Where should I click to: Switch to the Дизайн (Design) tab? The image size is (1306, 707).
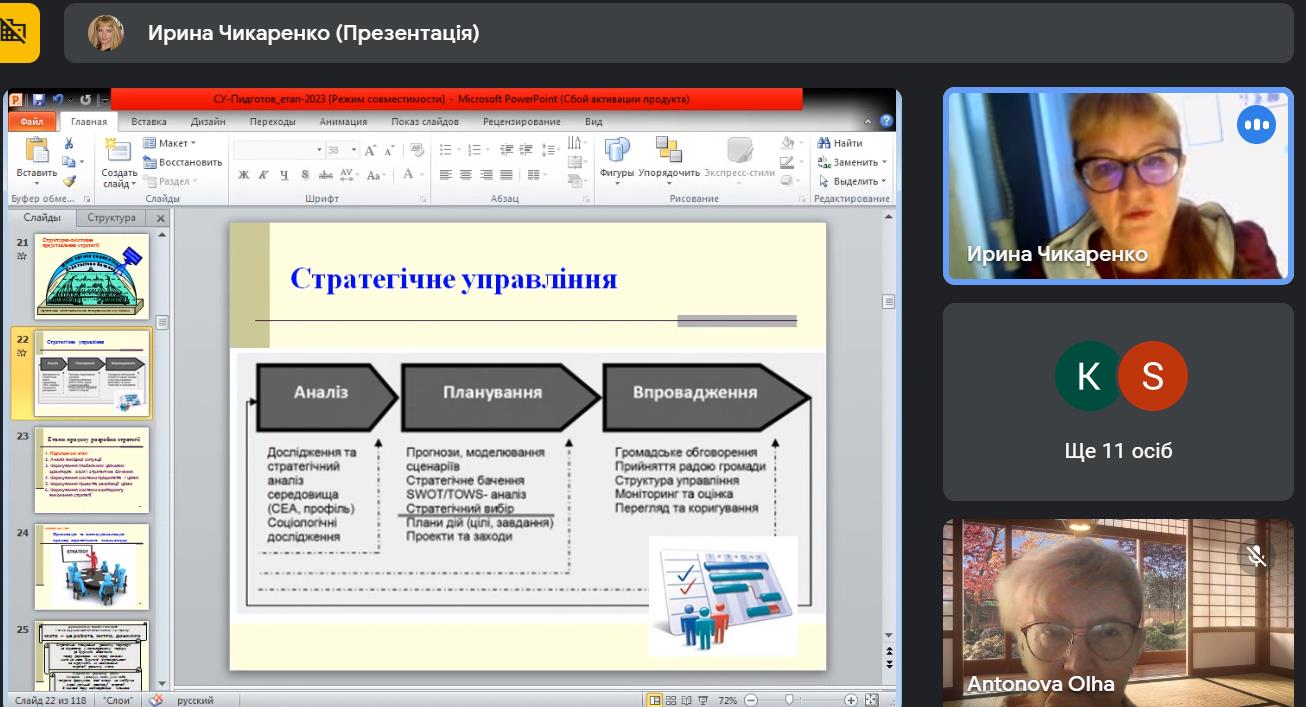pos(208,122)
